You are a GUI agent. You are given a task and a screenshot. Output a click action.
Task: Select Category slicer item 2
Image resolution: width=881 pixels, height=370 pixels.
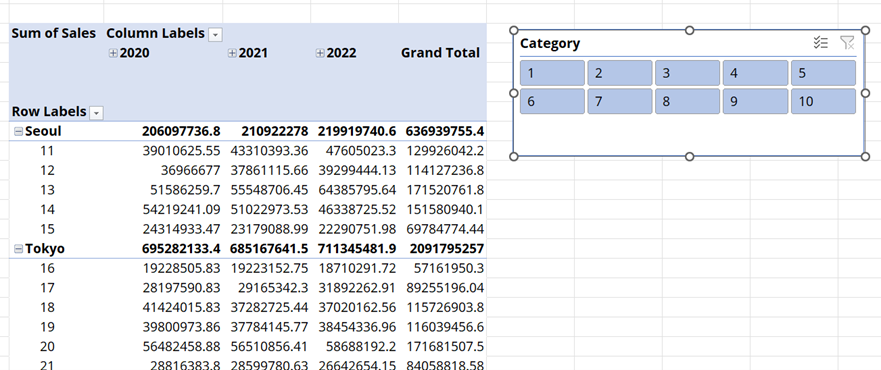620,73
